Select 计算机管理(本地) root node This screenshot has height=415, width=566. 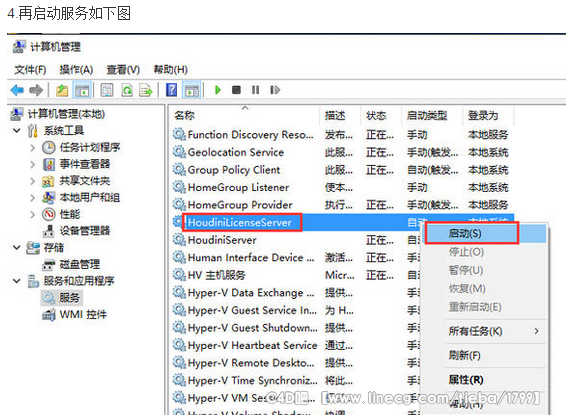coord(66,114)
